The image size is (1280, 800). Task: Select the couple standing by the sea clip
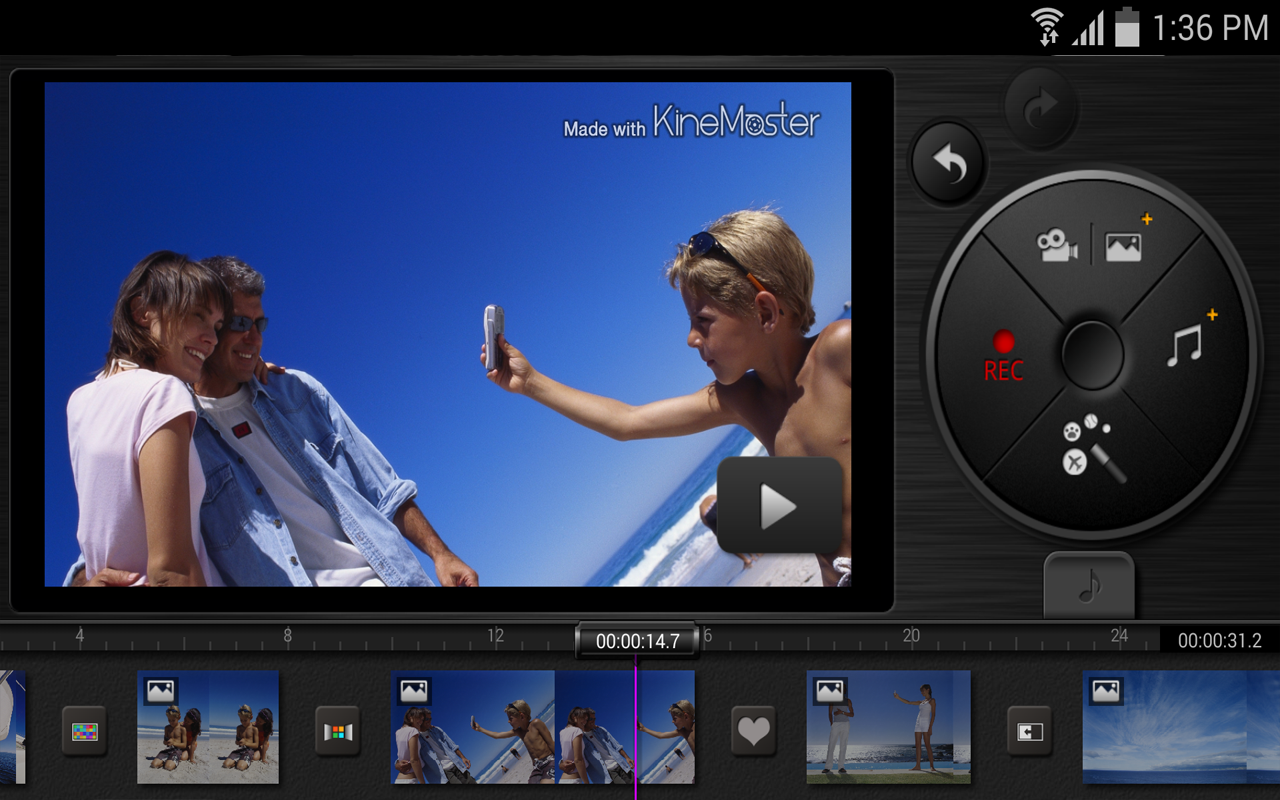click(x=889, y=727)
